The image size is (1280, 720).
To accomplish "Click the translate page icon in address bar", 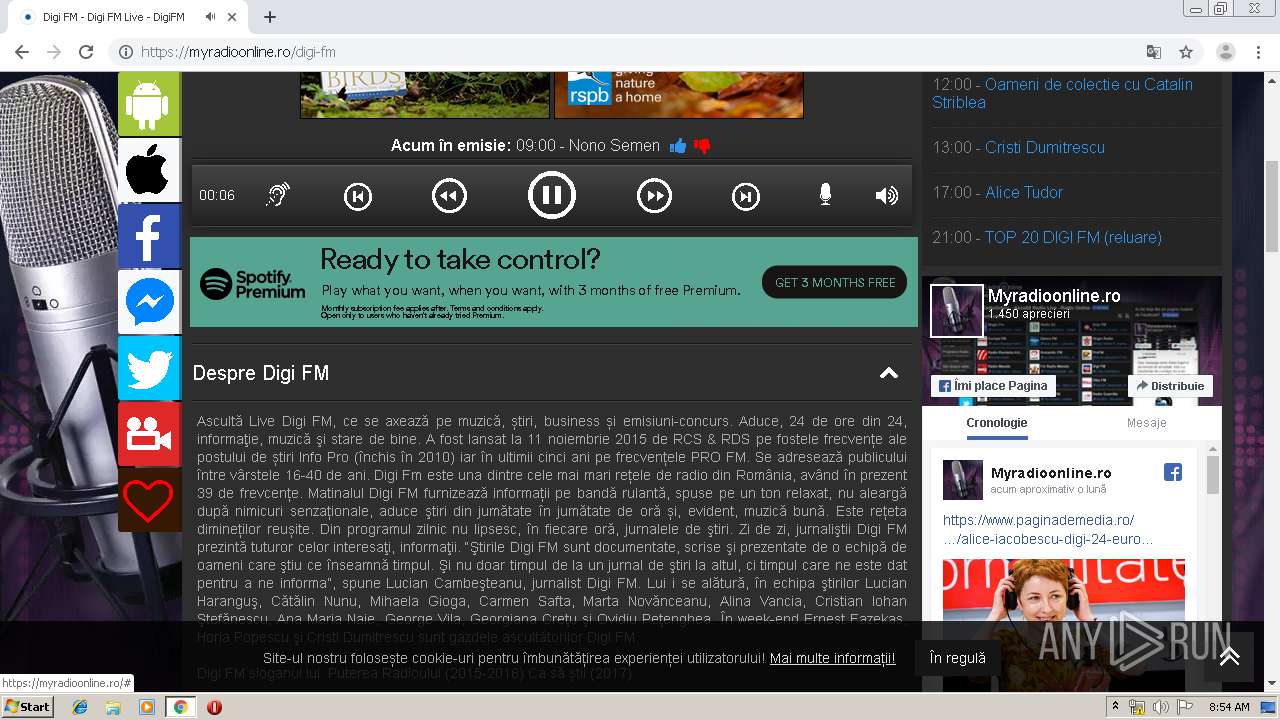I will 1153,52.
